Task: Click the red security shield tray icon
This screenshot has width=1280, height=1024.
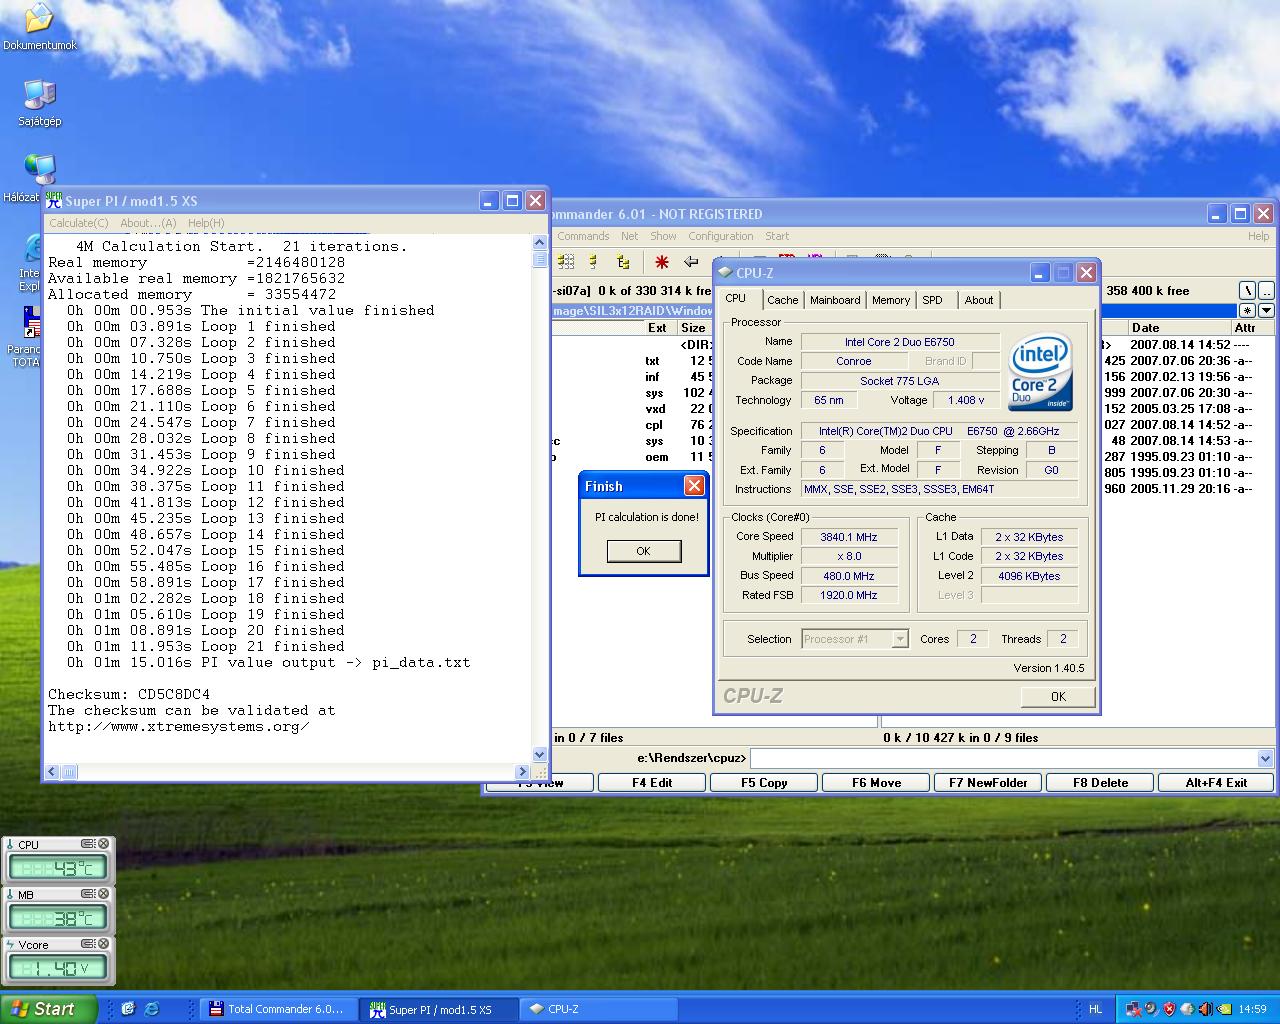Action: [x=1169, y=1009]
